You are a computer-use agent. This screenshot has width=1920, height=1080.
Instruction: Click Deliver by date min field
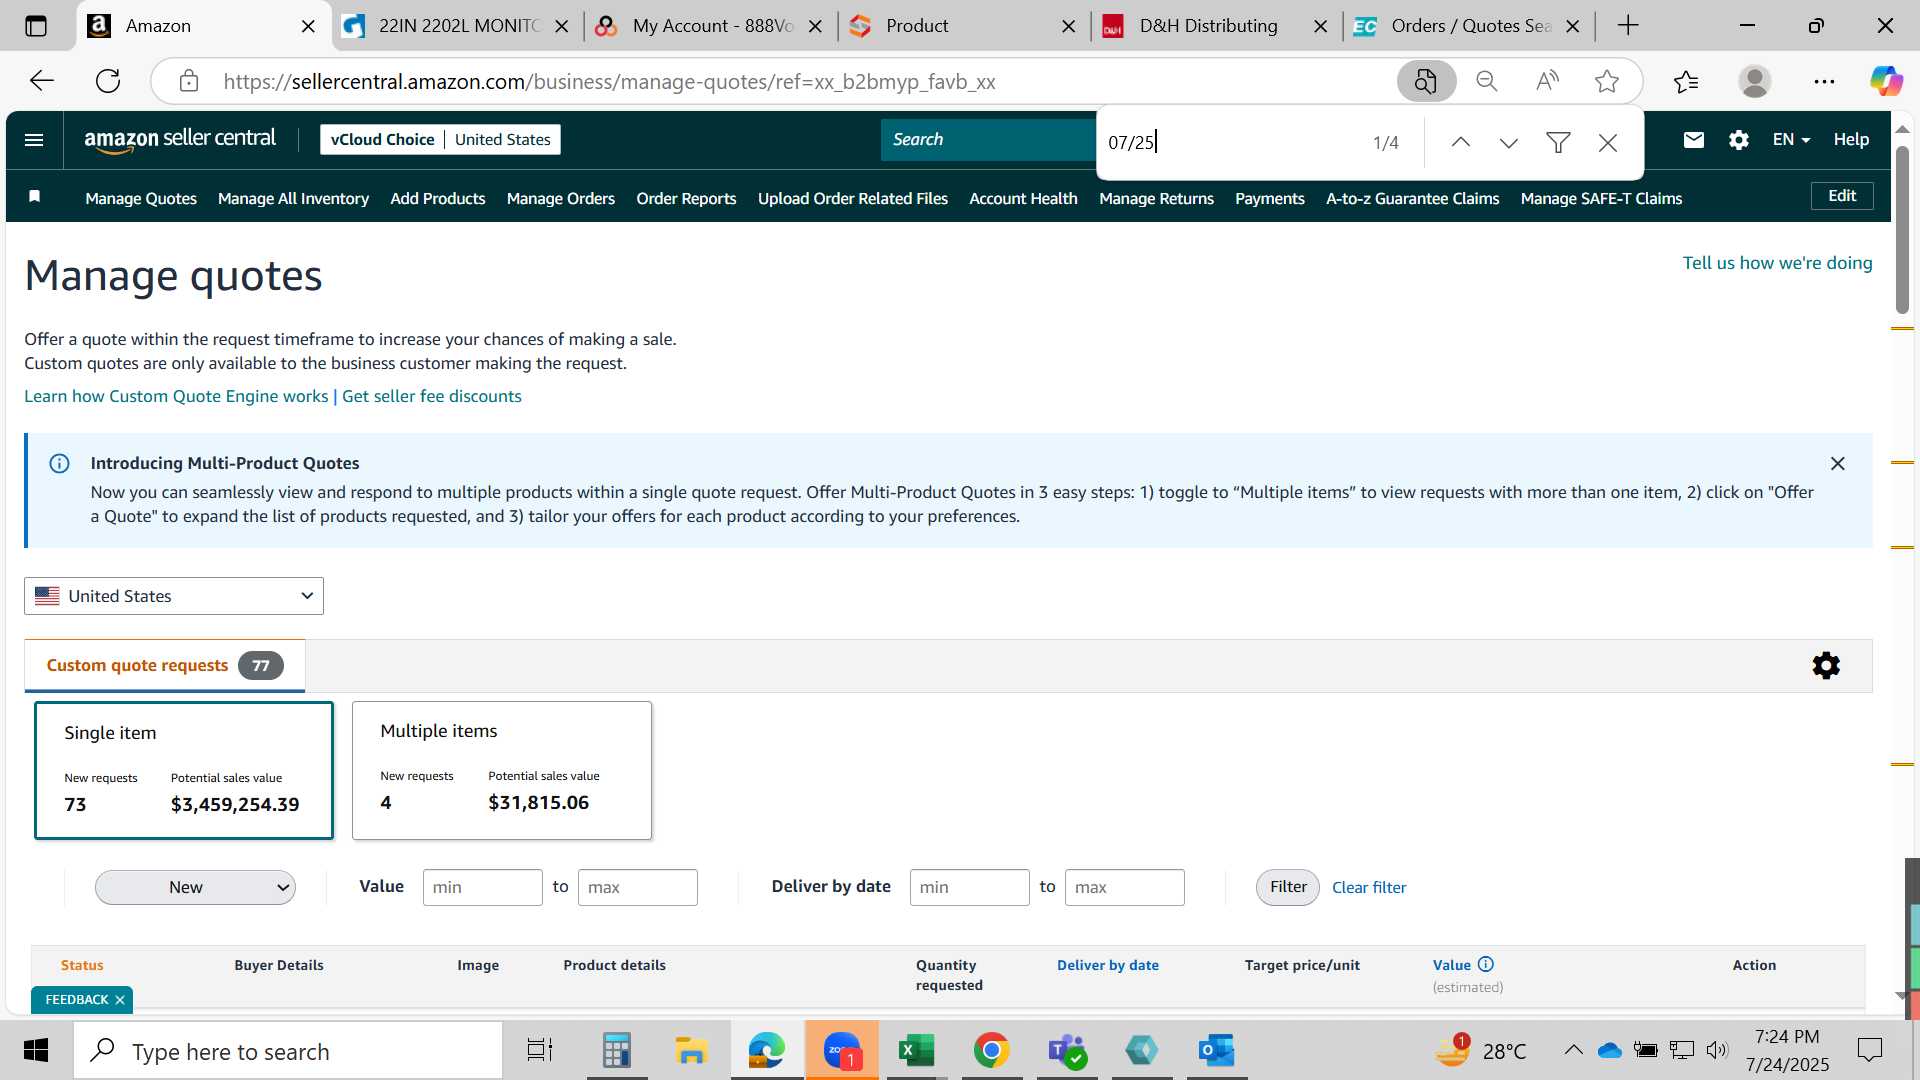pyautogui.click(x=969, y=888)
